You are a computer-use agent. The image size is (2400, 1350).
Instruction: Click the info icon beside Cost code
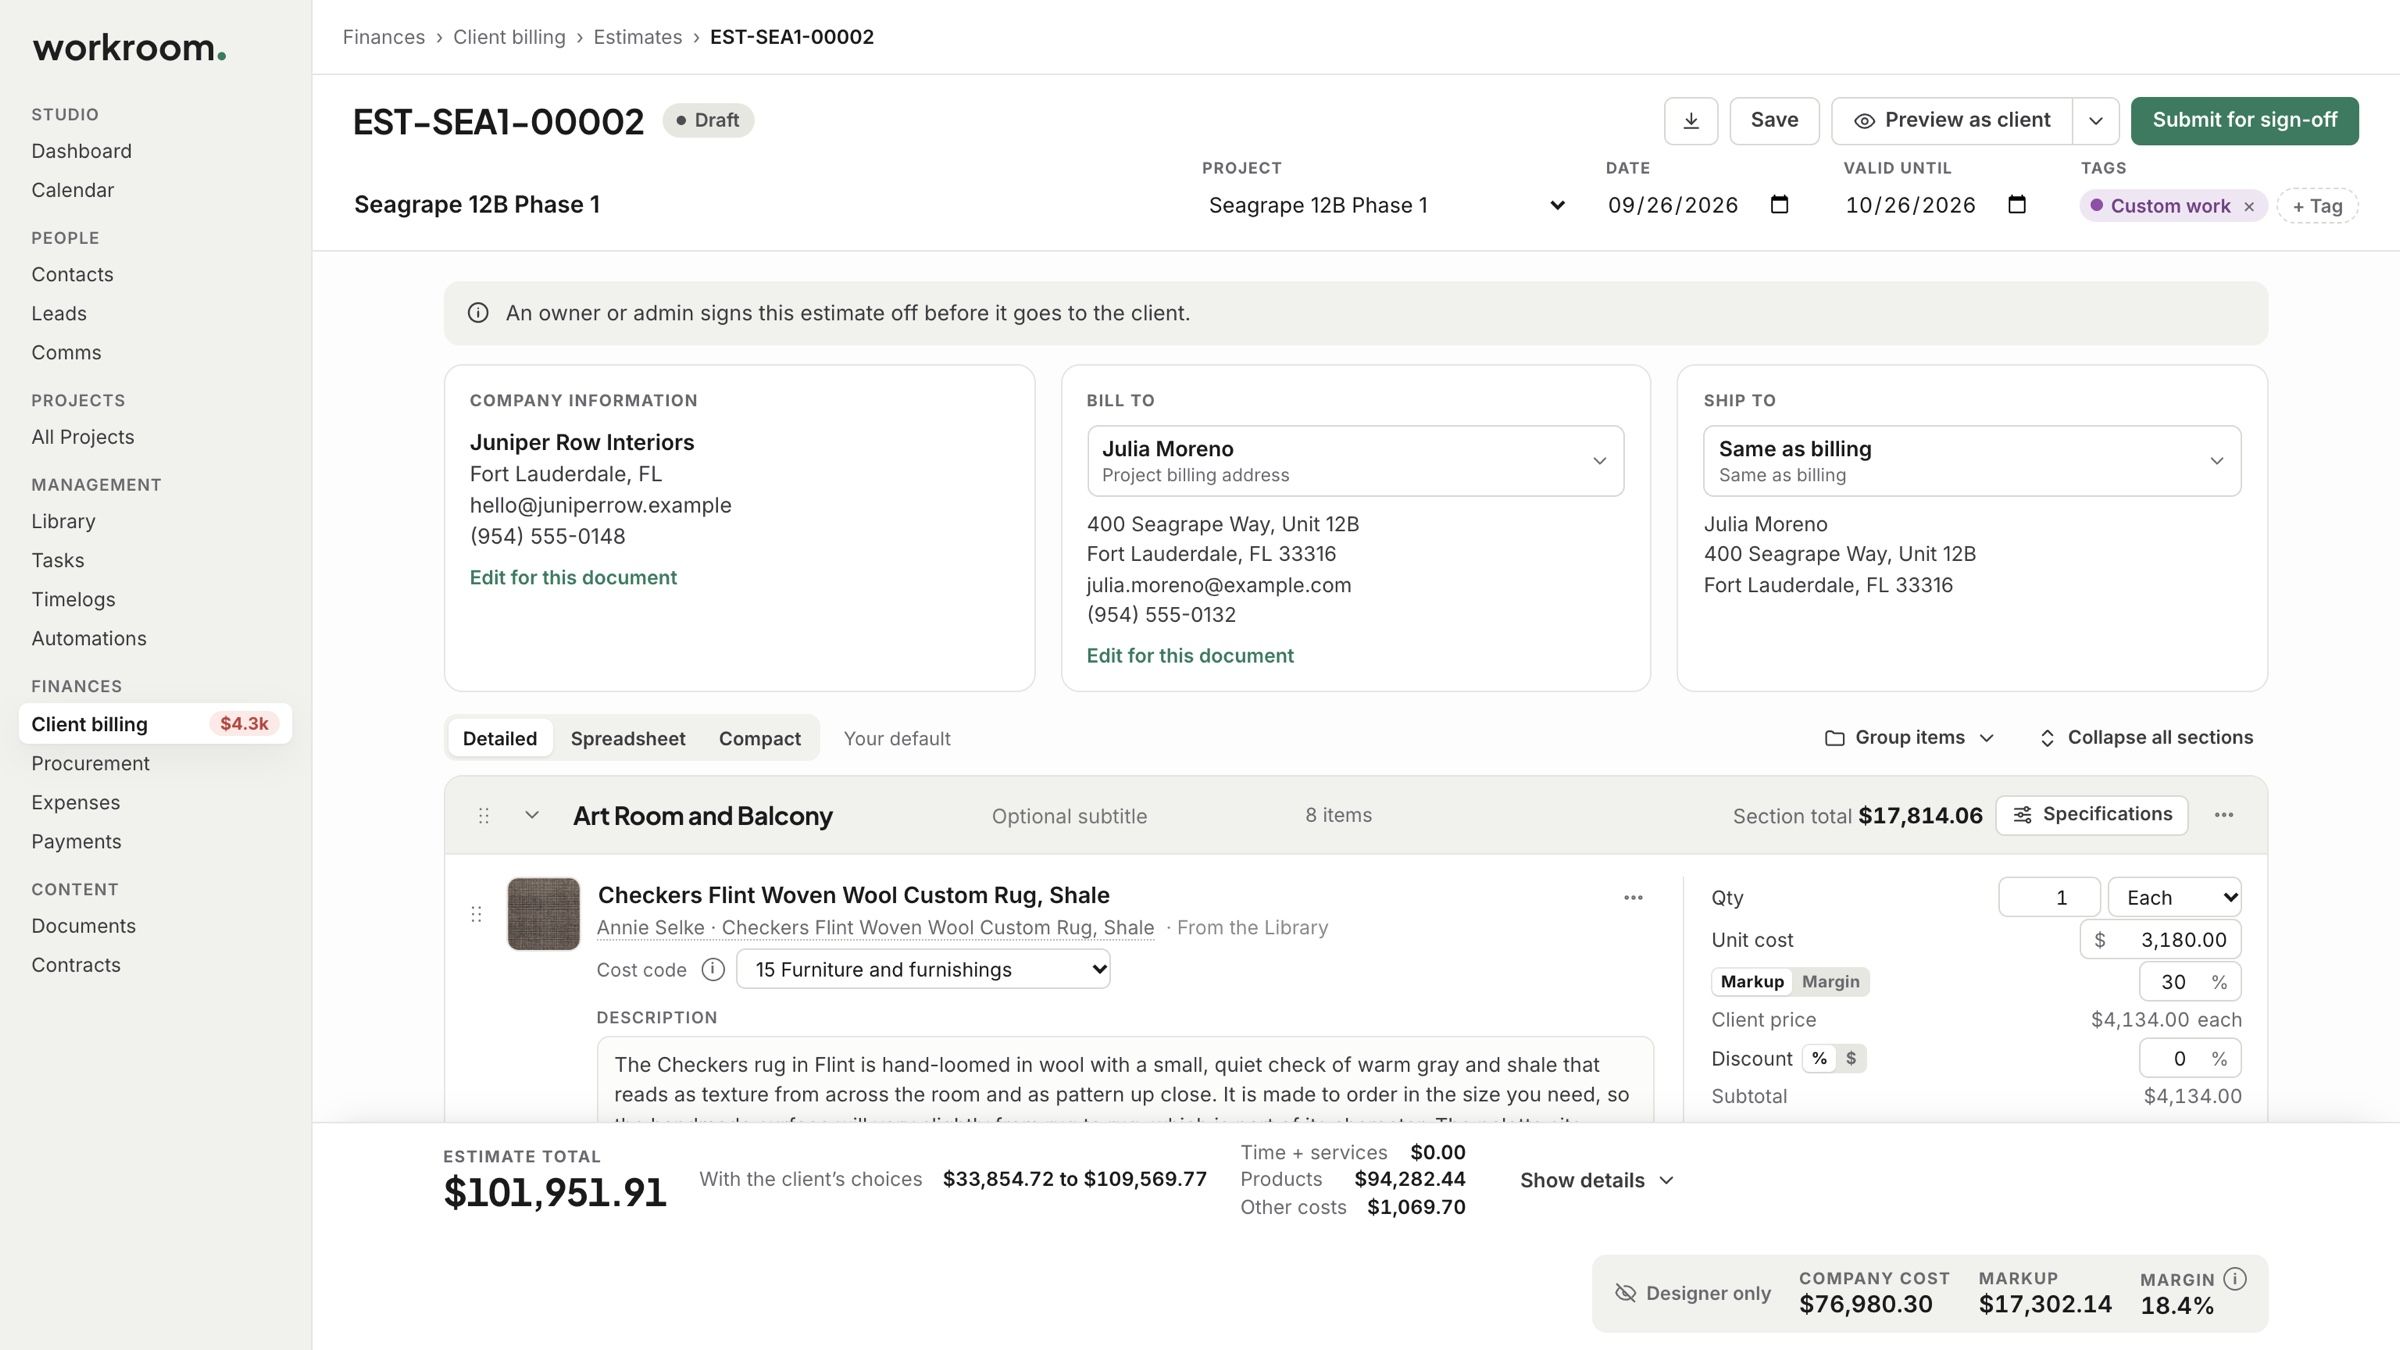coord(713,970)
